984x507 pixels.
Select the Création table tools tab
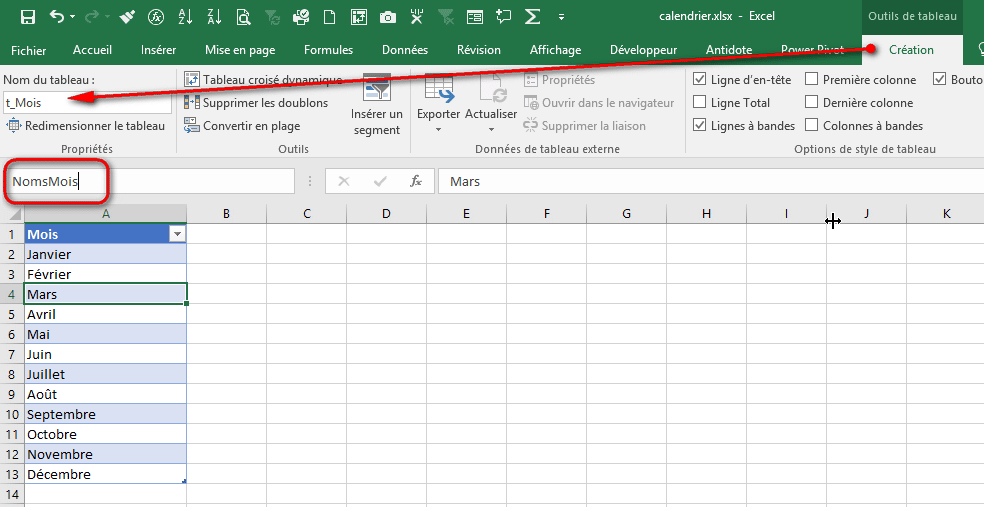pos(911,50)
